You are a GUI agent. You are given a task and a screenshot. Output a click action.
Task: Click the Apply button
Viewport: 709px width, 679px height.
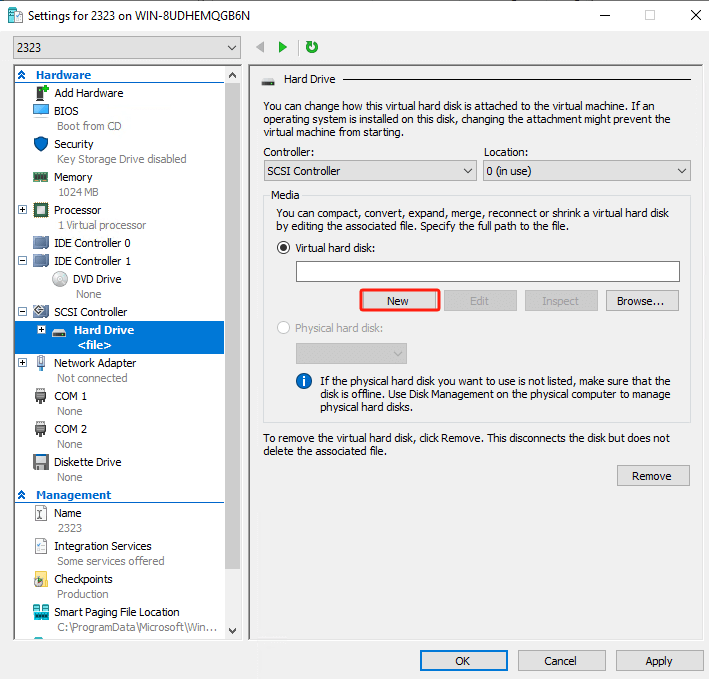659,660
